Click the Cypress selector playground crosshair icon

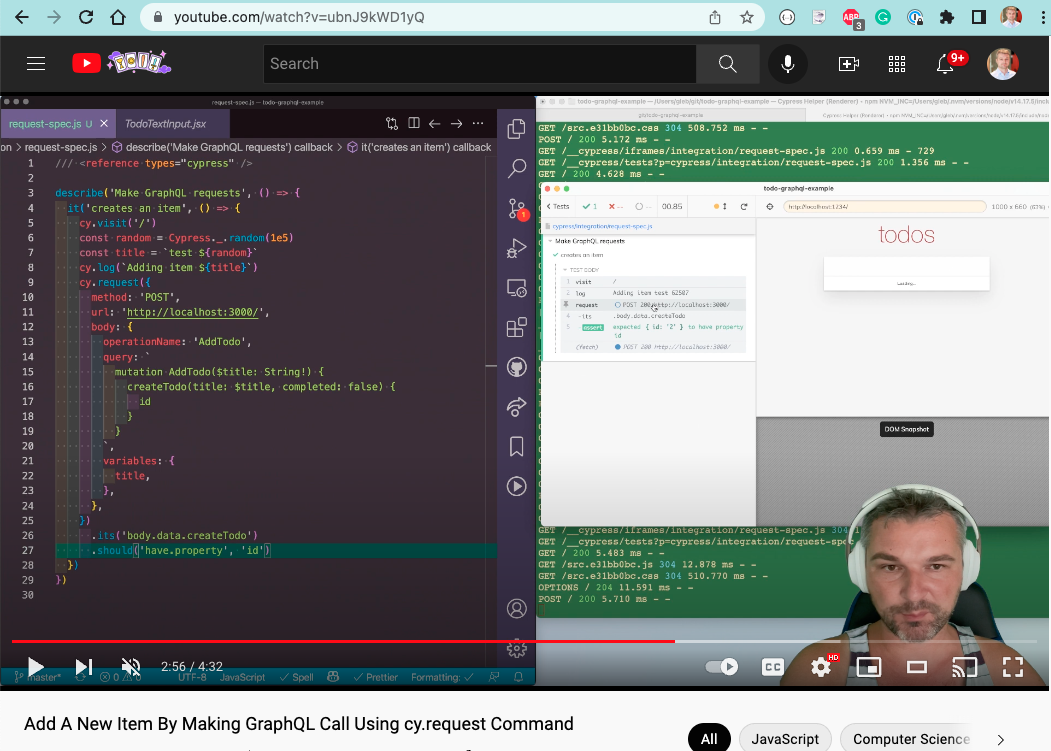point(769,207)
